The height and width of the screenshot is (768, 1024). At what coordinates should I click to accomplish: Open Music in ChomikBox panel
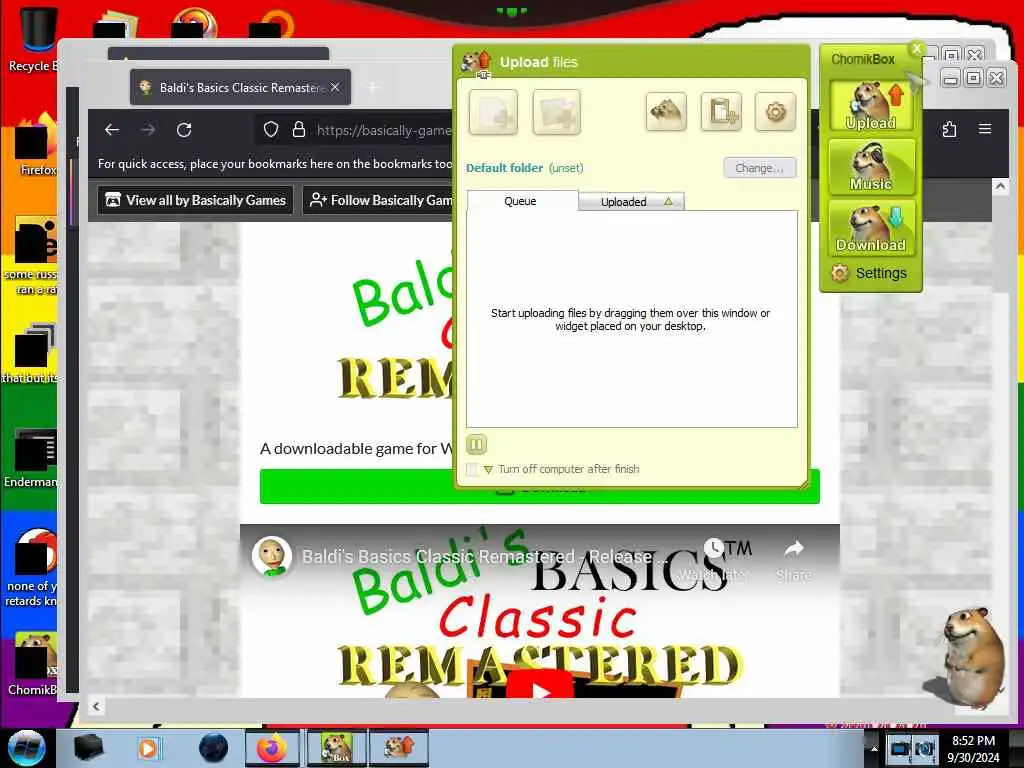(871, 167)
